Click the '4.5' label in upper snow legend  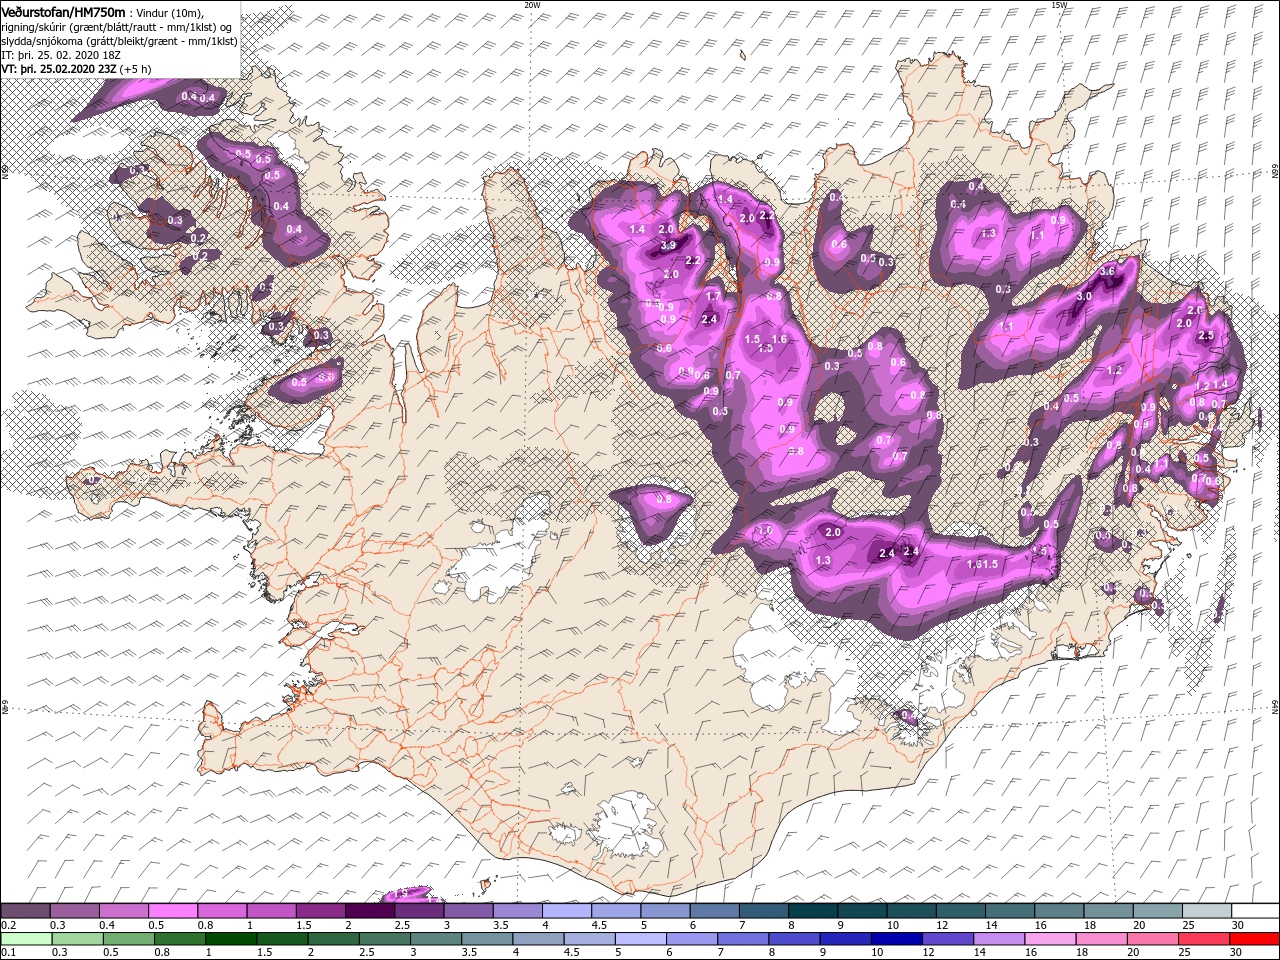point(599,925)
